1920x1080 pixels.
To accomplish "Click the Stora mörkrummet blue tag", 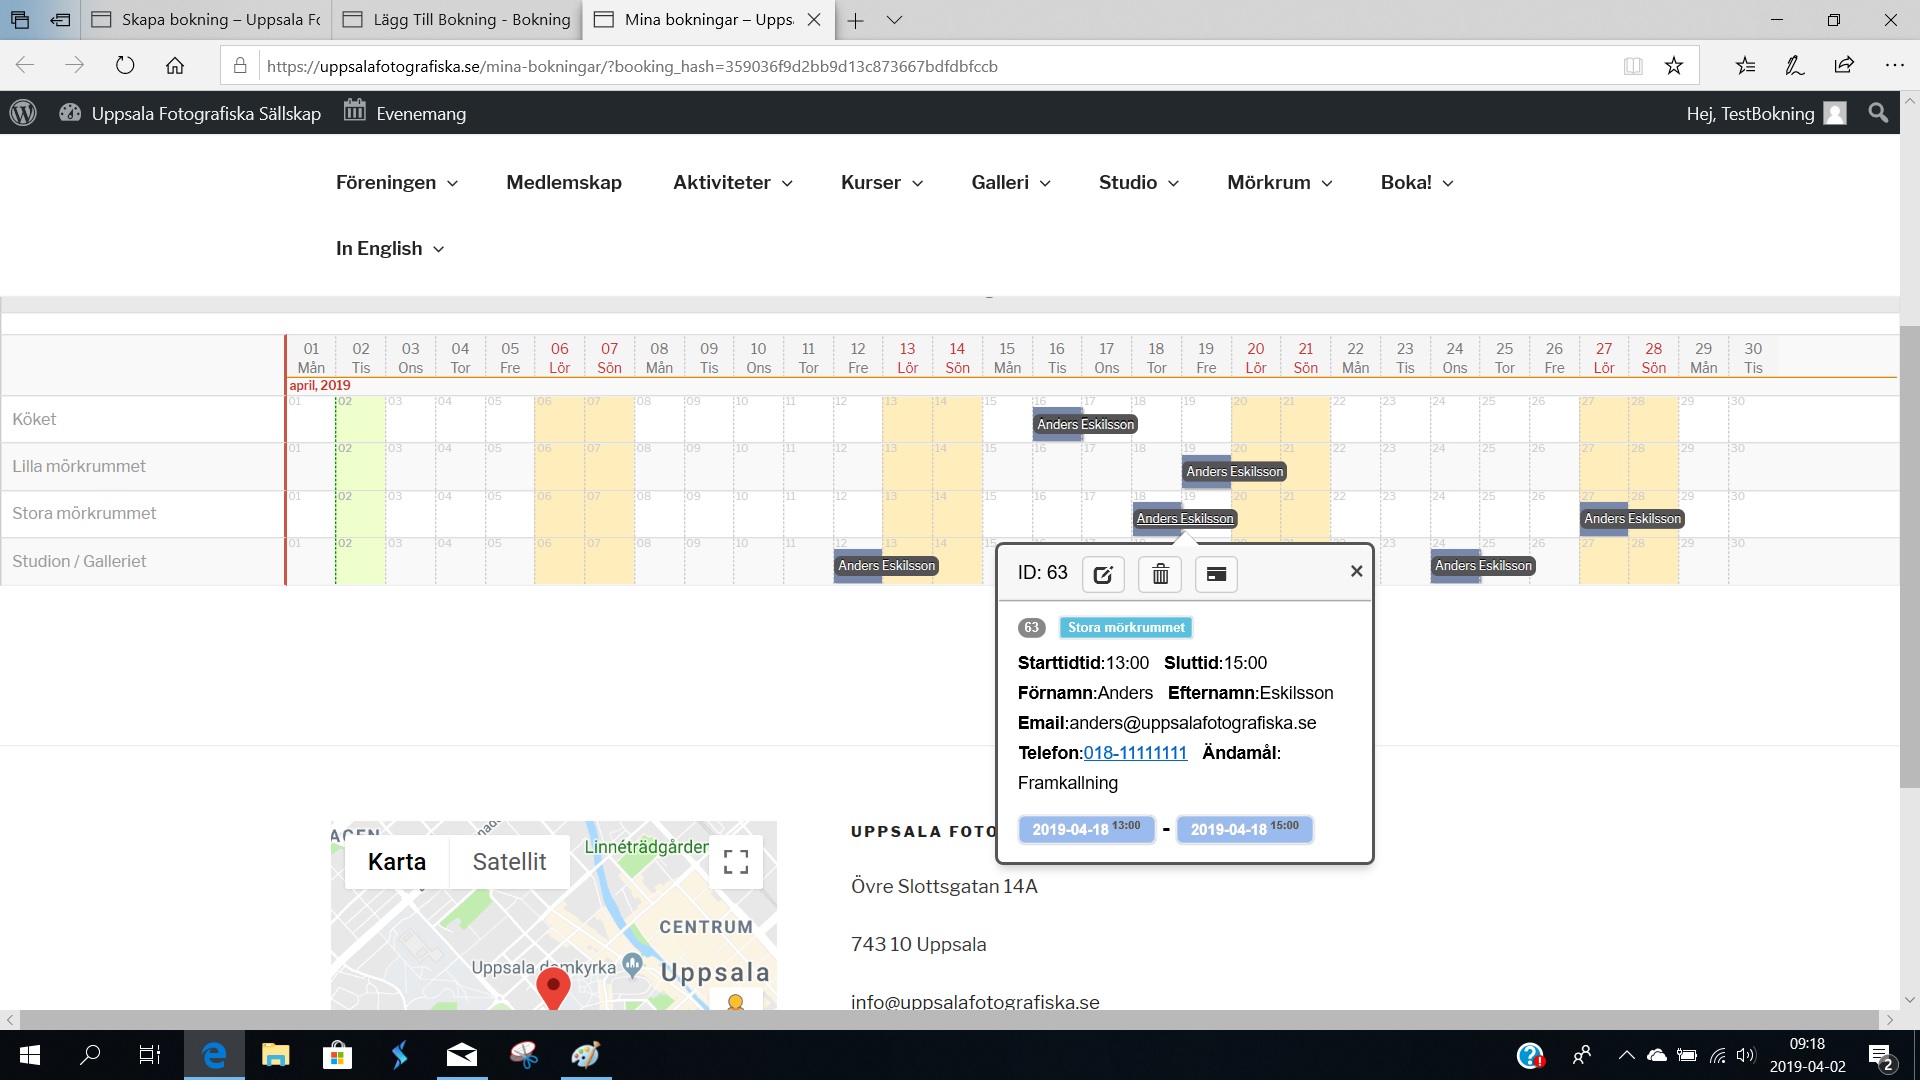I will 1126,627.
